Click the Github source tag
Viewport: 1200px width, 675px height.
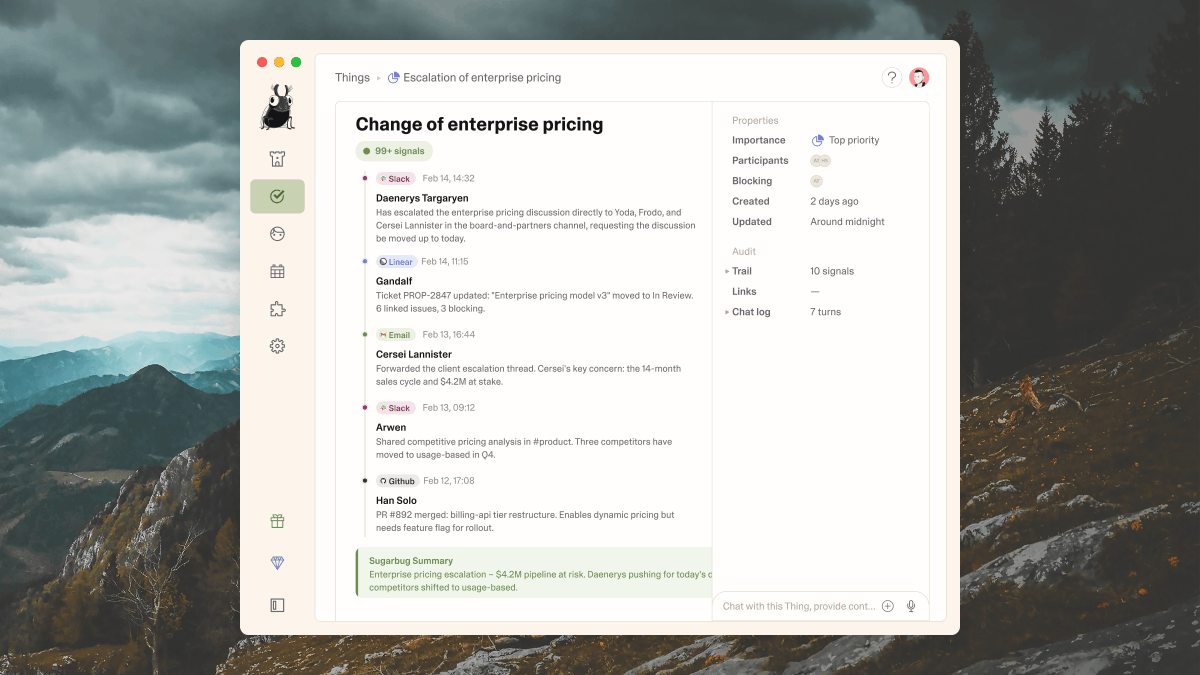pyautogui.click(x=397, y=481)
